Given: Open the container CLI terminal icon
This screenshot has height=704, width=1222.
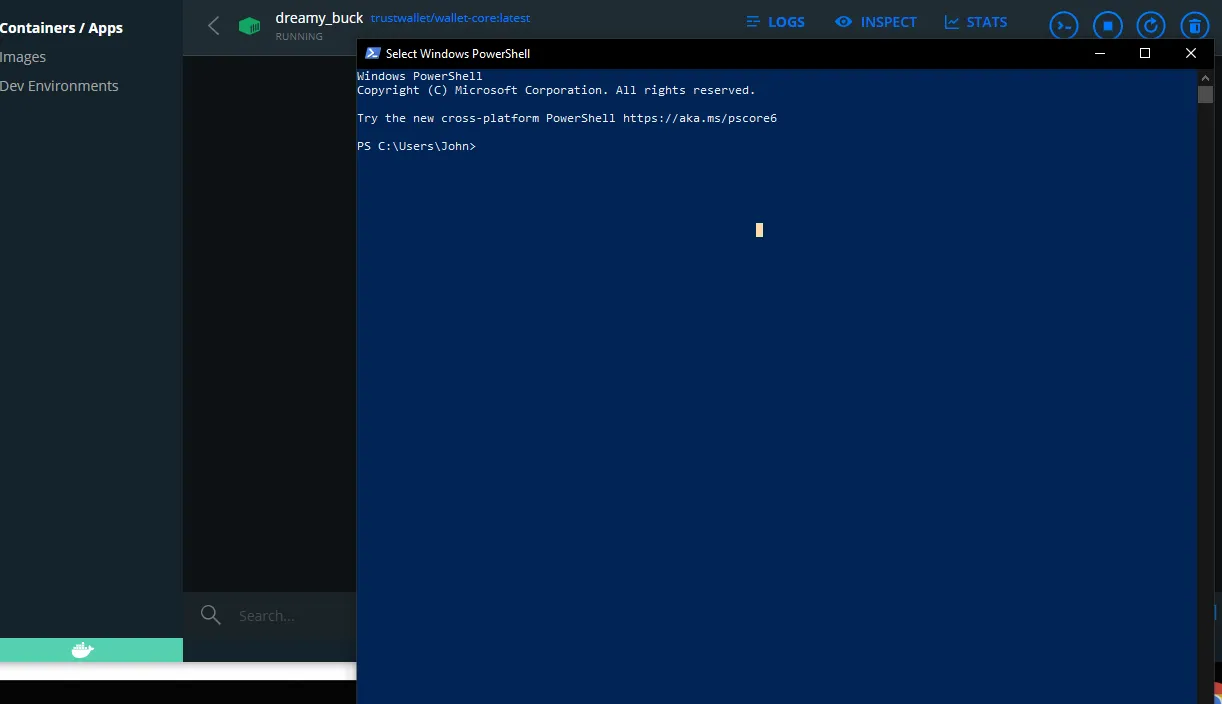Looking at the screenshot, I should tap(1064, 26).
